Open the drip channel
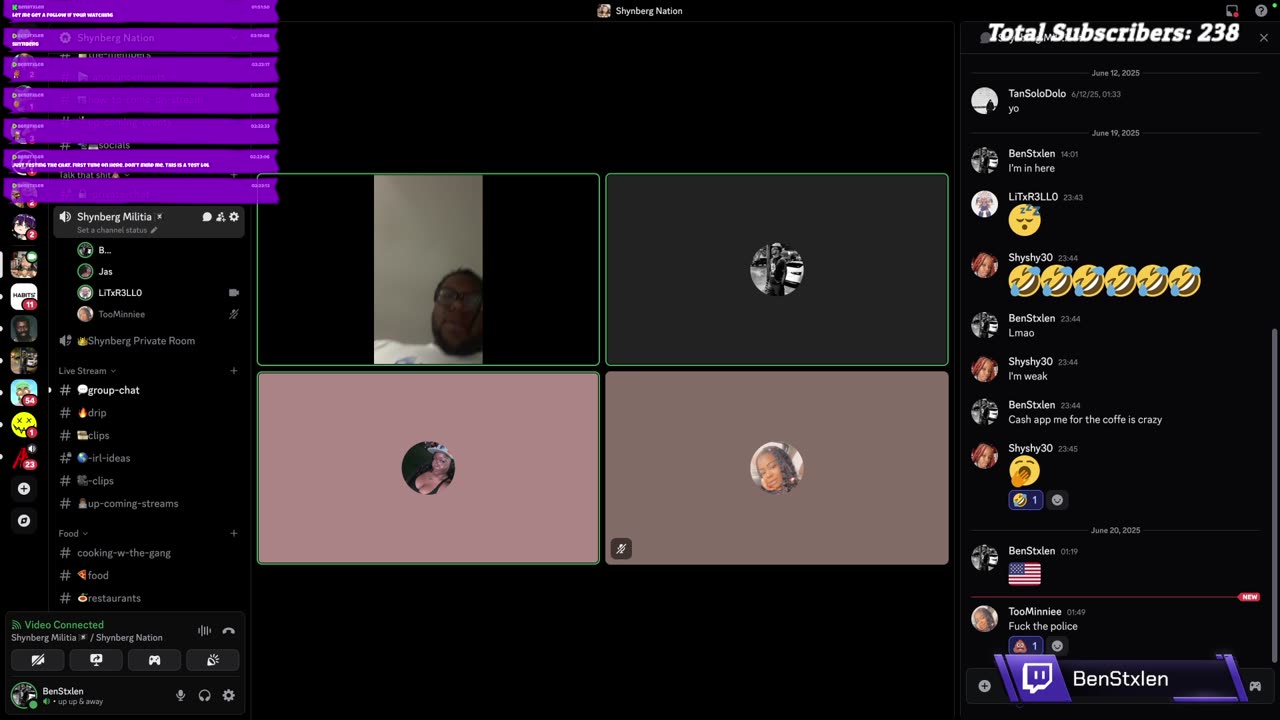1280x720 pixels. [148, 413]
